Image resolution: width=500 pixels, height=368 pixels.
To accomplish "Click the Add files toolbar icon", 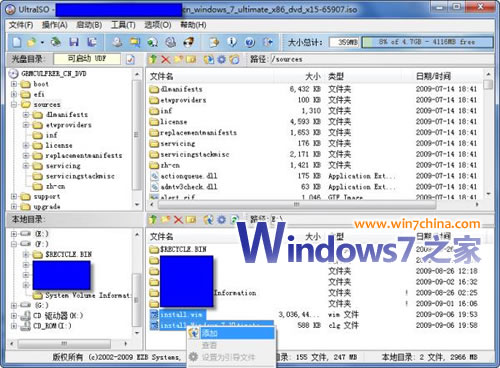I will pos(214,42).
